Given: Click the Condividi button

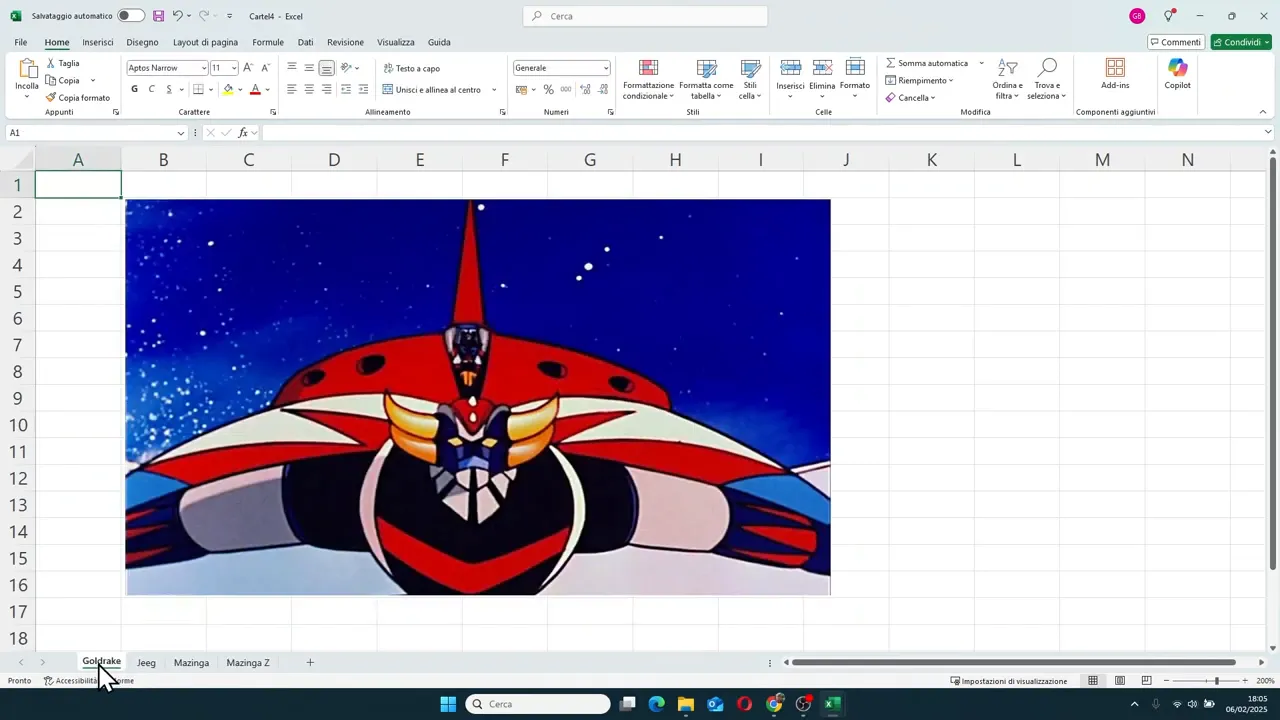Looking at the screenshot, I should click(x=1240, y=42).
